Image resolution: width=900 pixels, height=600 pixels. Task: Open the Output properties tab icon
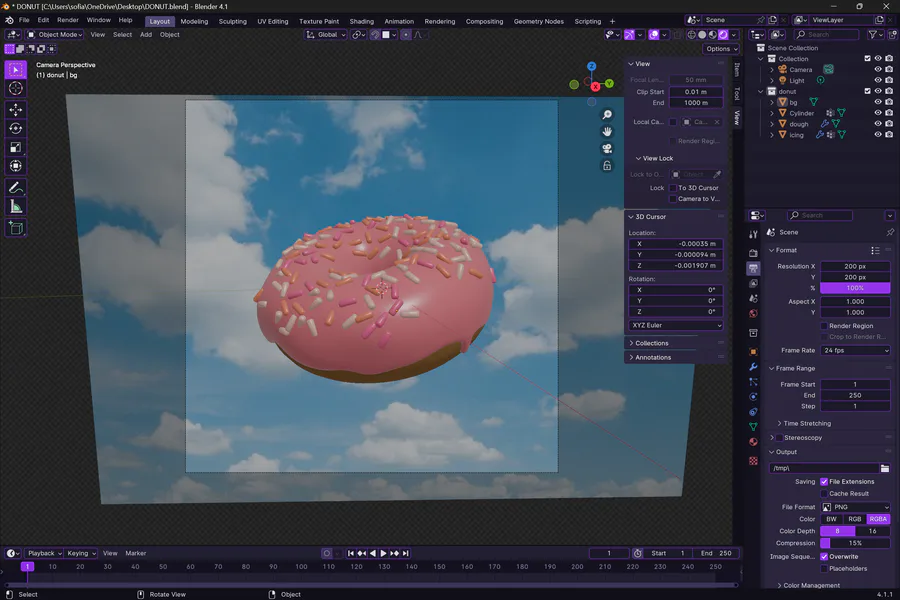(753, 268)
